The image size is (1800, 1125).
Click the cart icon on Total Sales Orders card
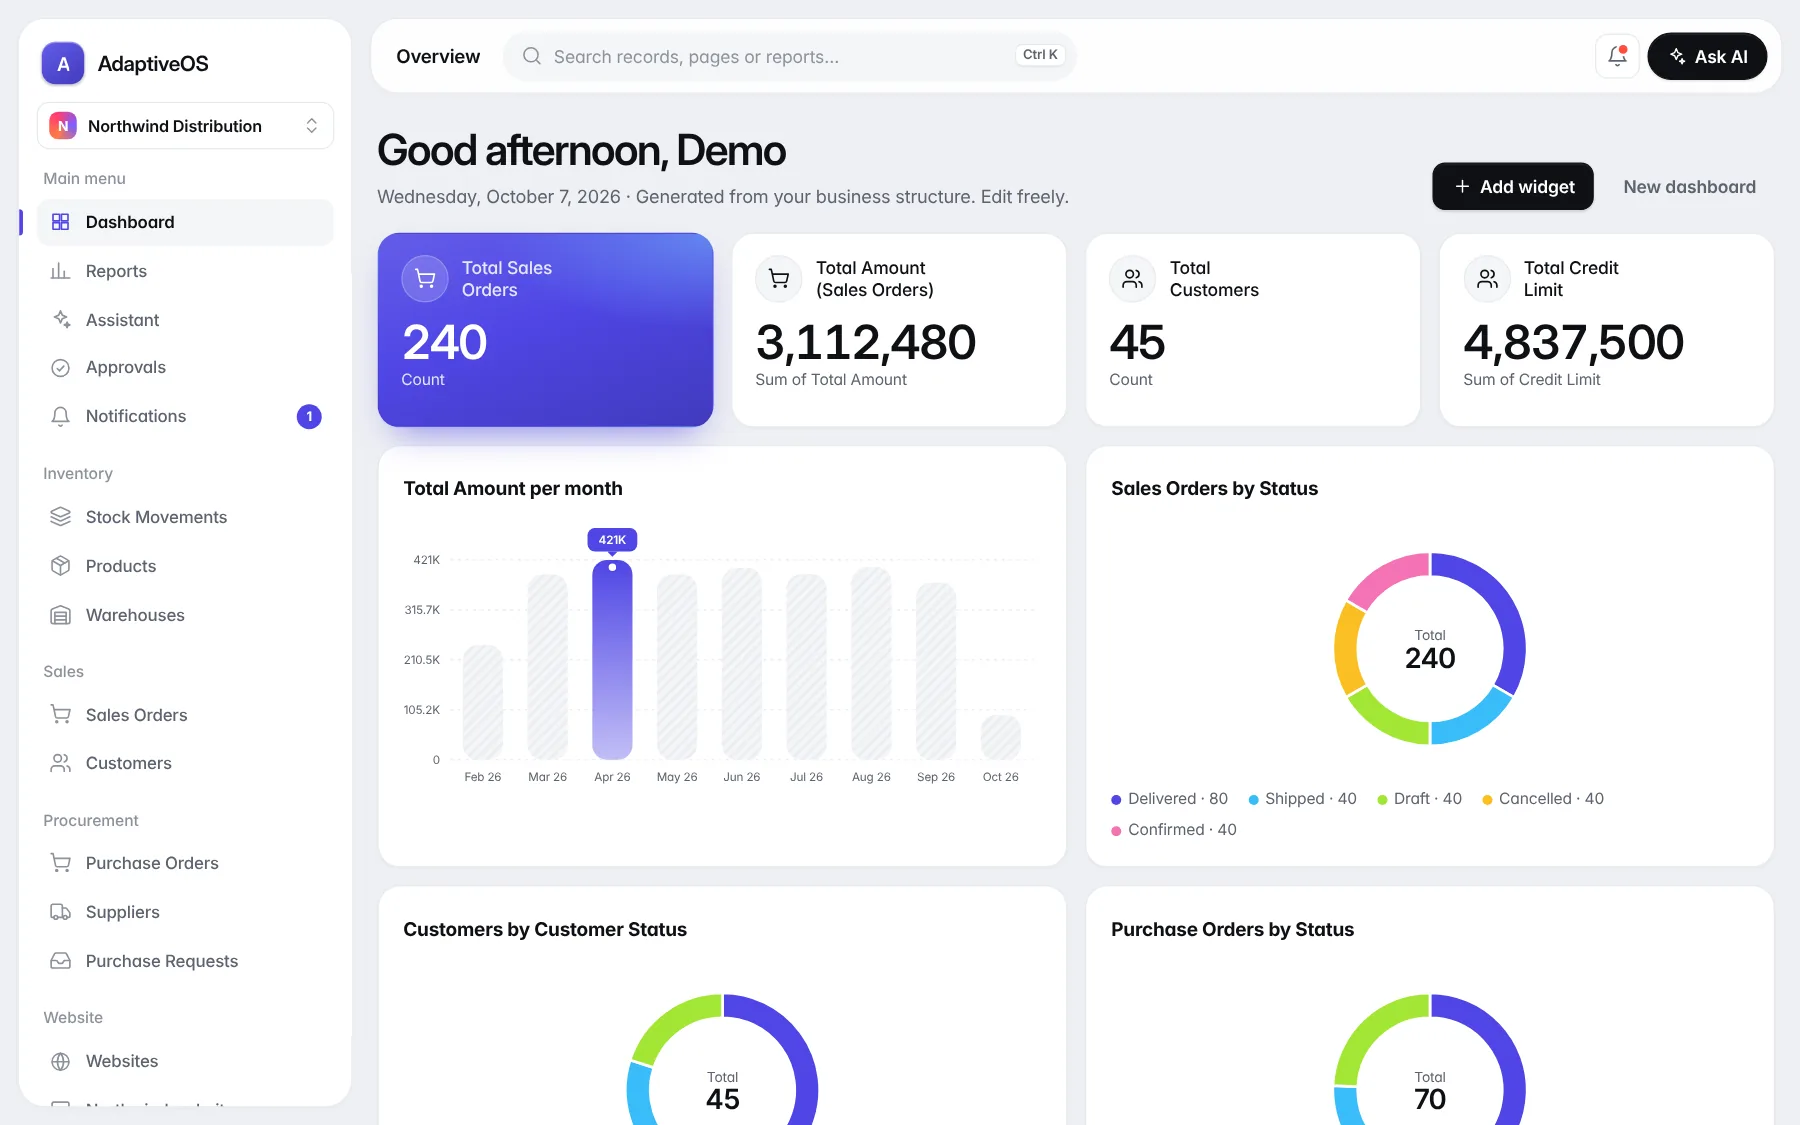pyautogui.click(x=425, y=279)
